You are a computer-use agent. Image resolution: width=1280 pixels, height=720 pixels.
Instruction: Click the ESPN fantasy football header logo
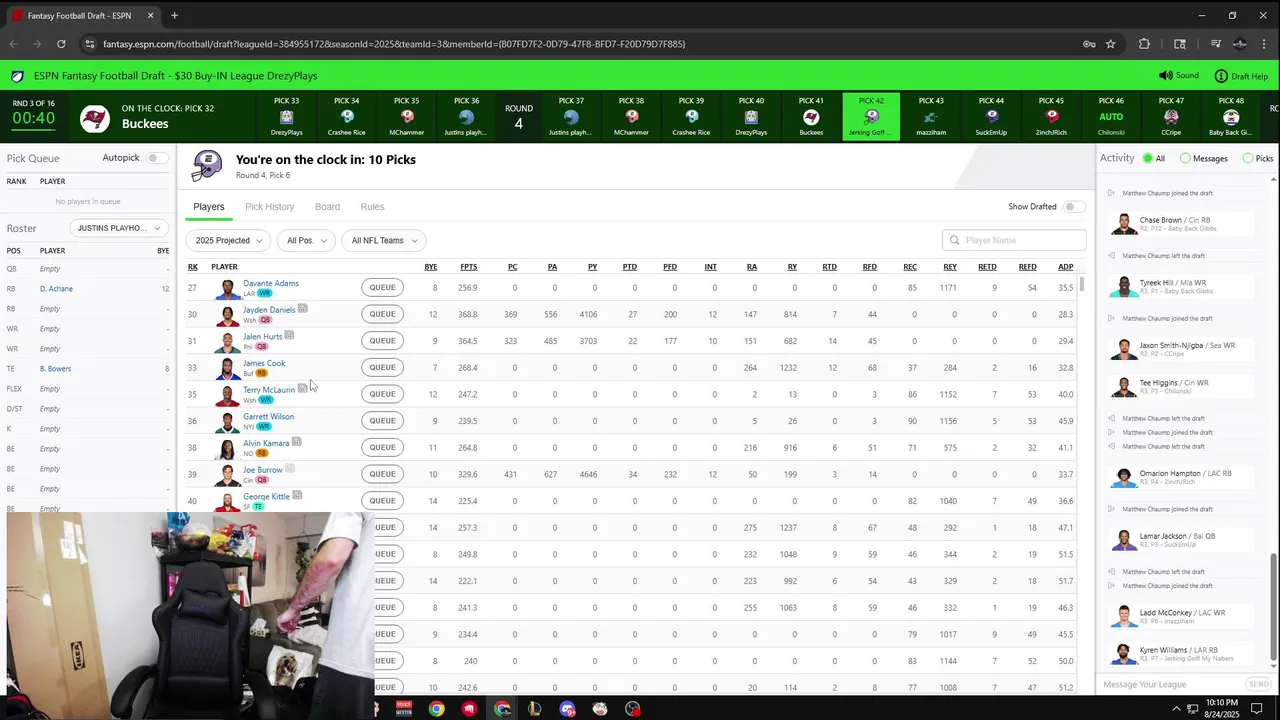click(17, 76)
